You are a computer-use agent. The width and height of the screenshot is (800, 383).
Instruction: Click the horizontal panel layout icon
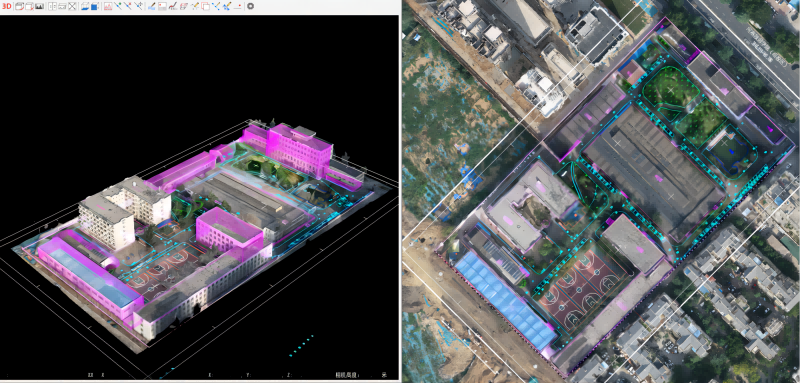[x=62, y=6]
